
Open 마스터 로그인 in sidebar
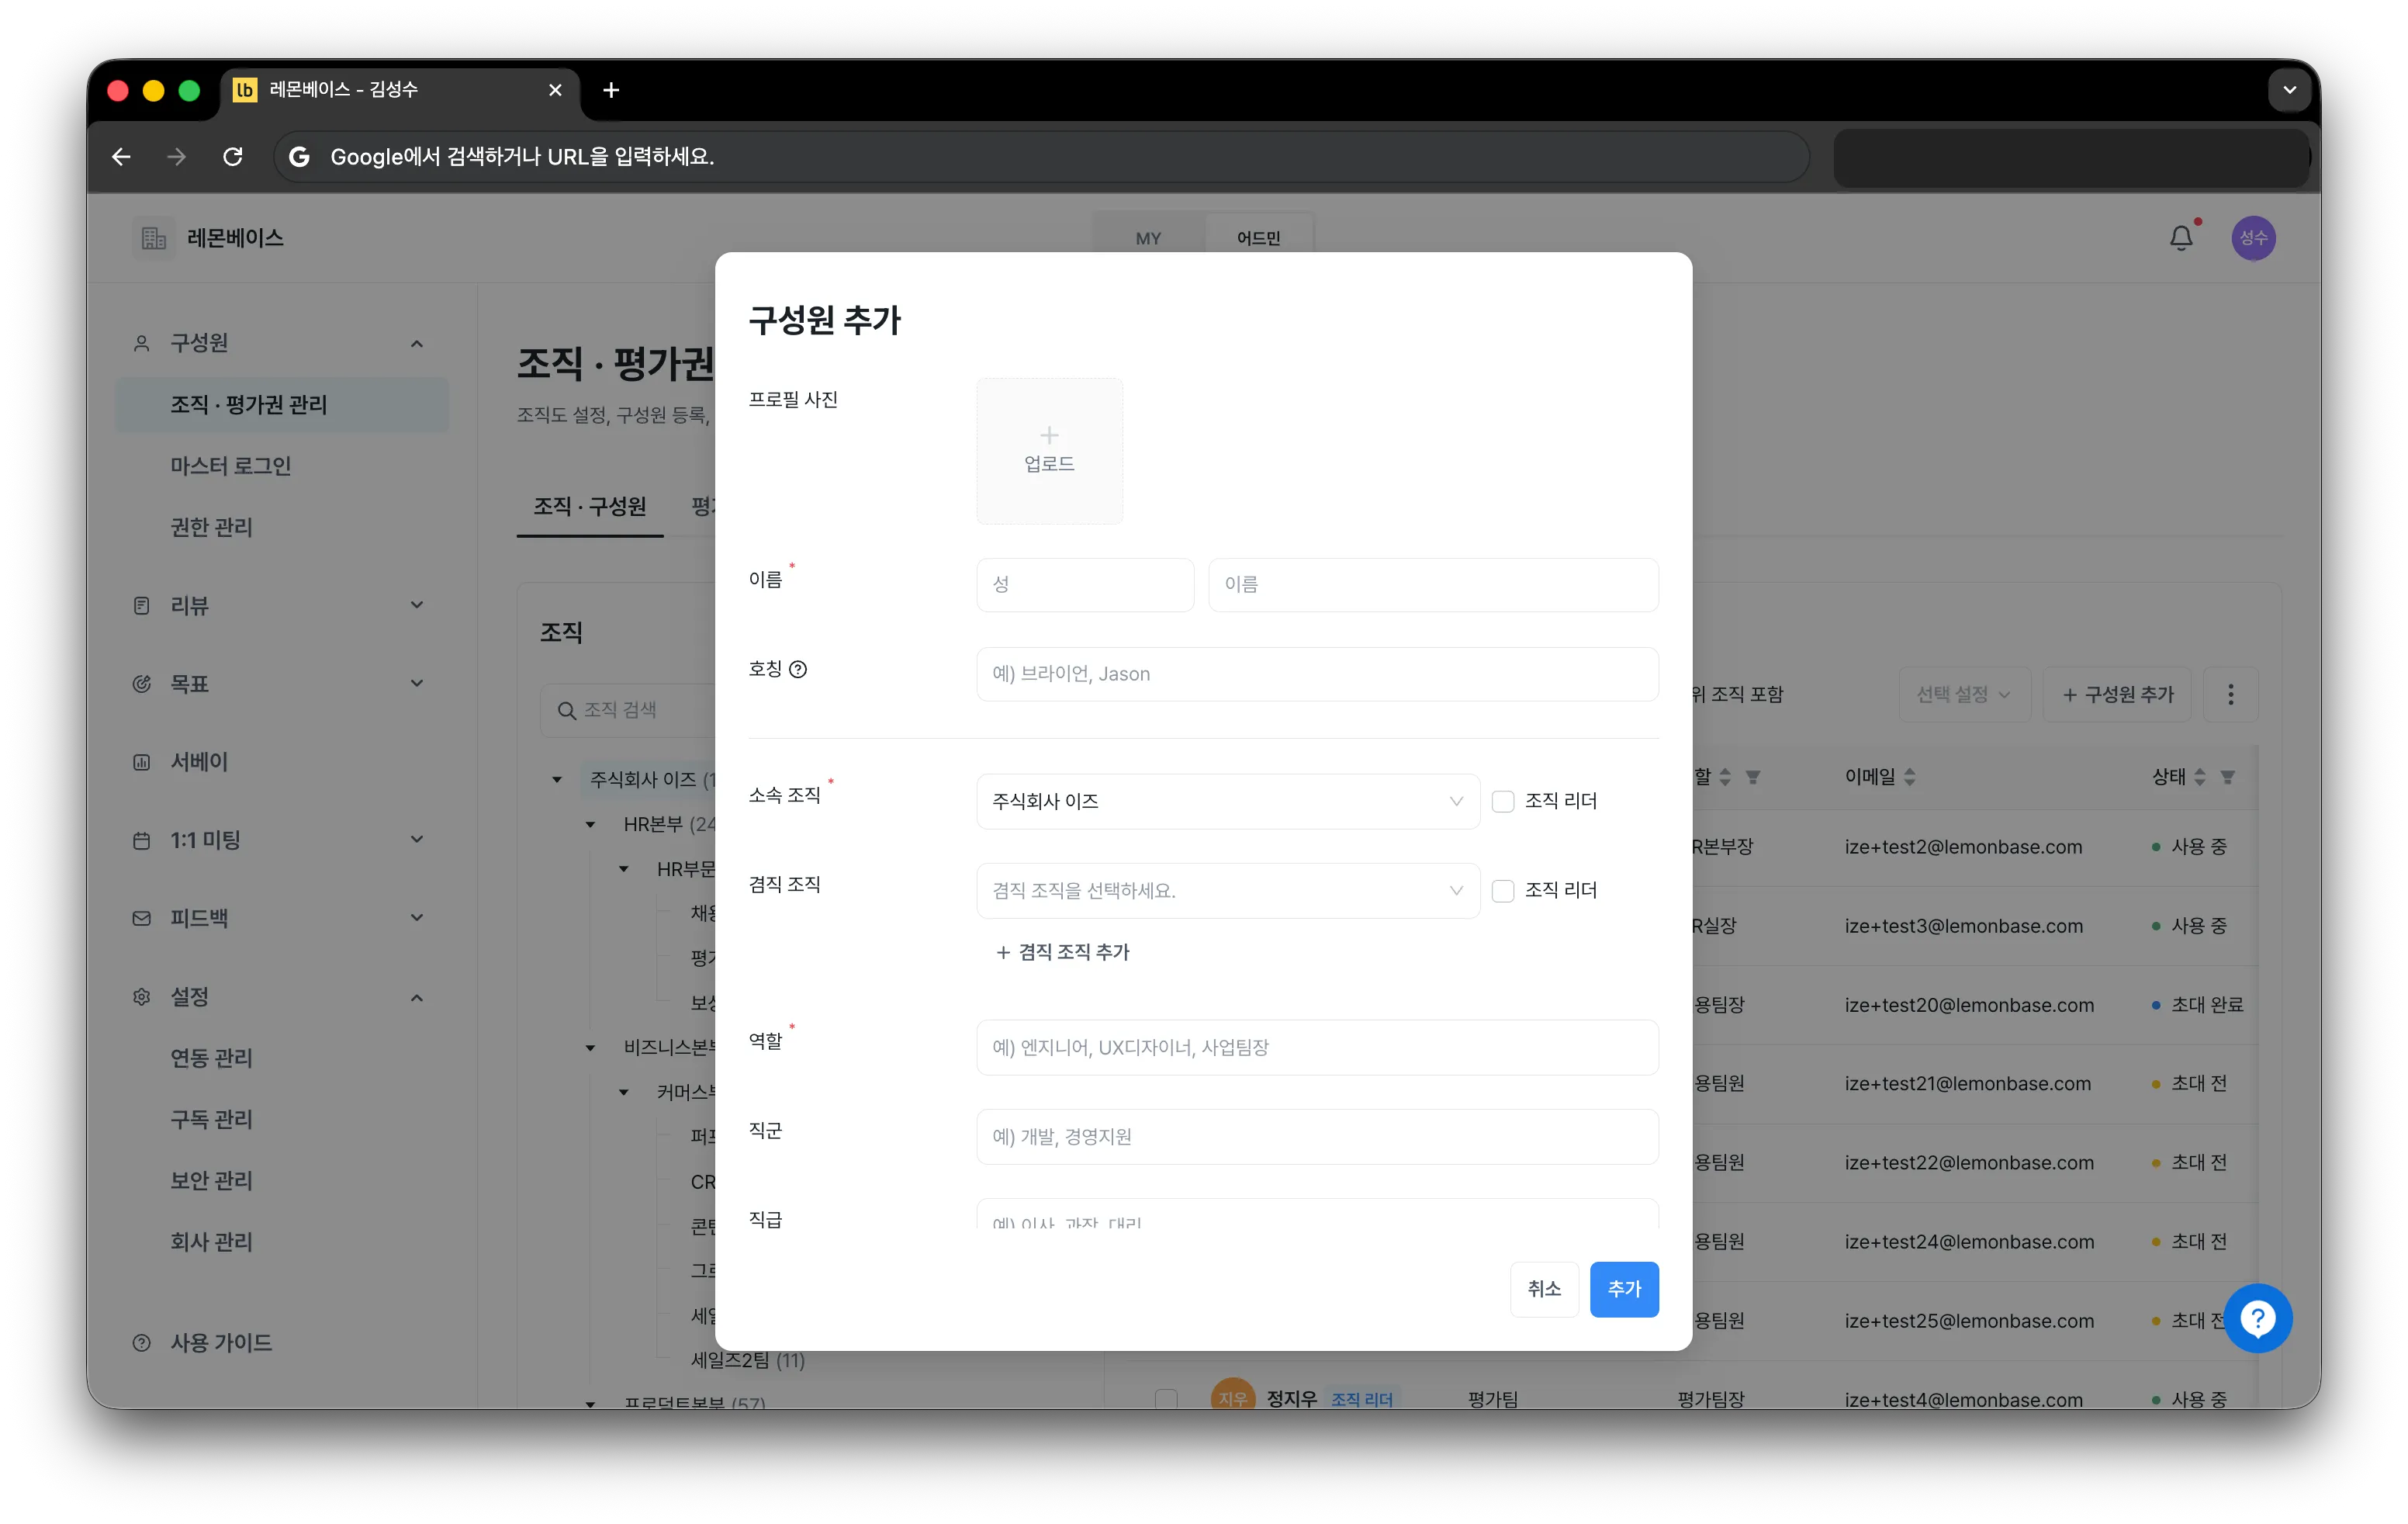pos(230,466)
